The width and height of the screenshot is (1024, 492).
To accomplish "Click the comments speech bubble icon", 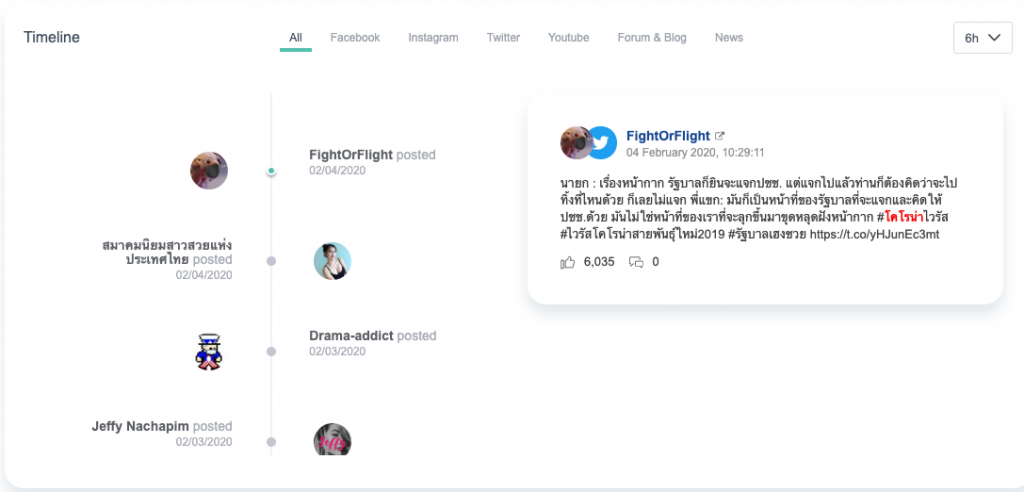I will click(x=636, y=262).
